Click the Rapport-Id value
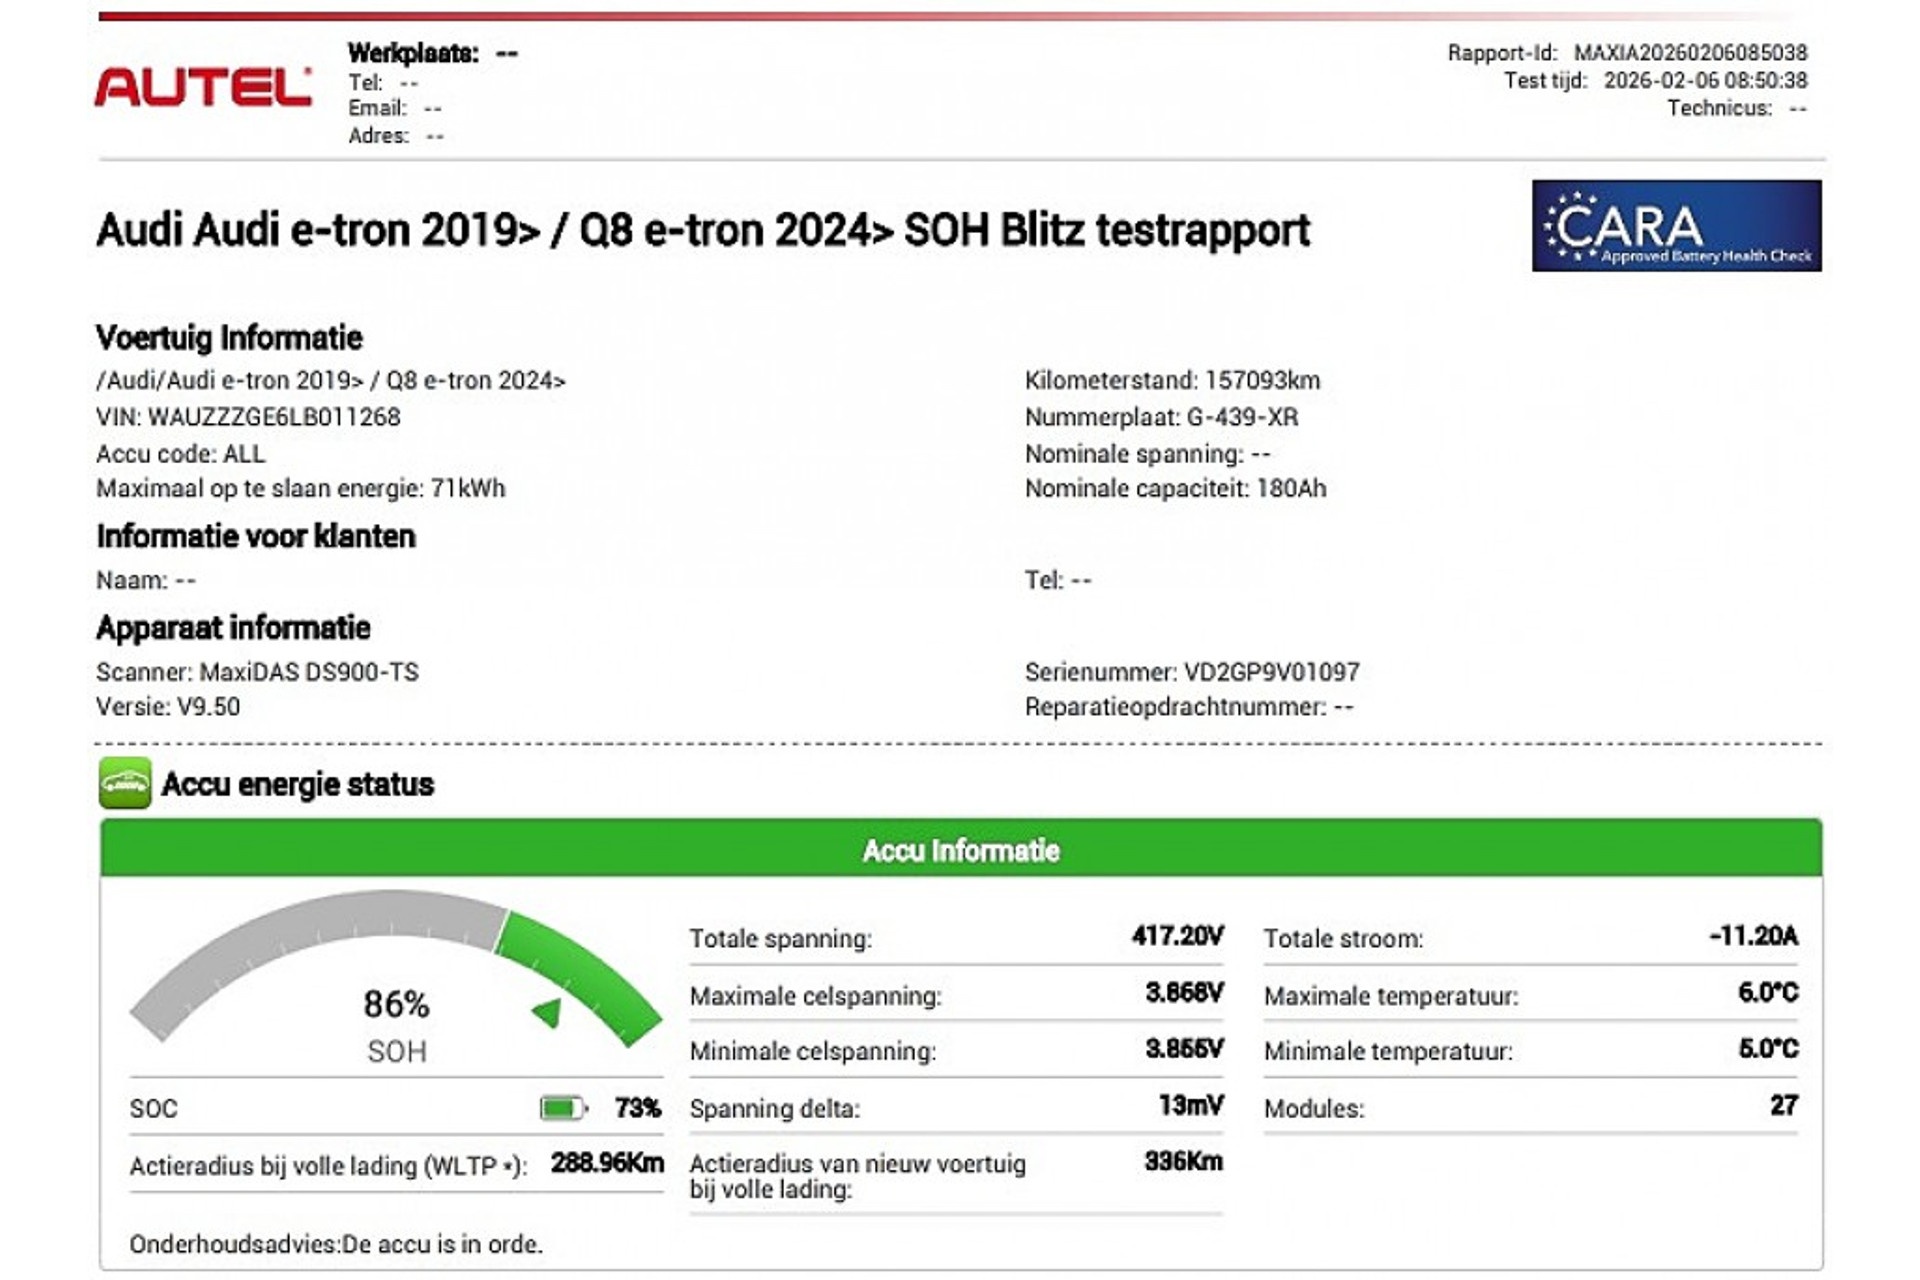Image resolution: width=1920 pixels, height=1280 pixels. click(1690, 52)
